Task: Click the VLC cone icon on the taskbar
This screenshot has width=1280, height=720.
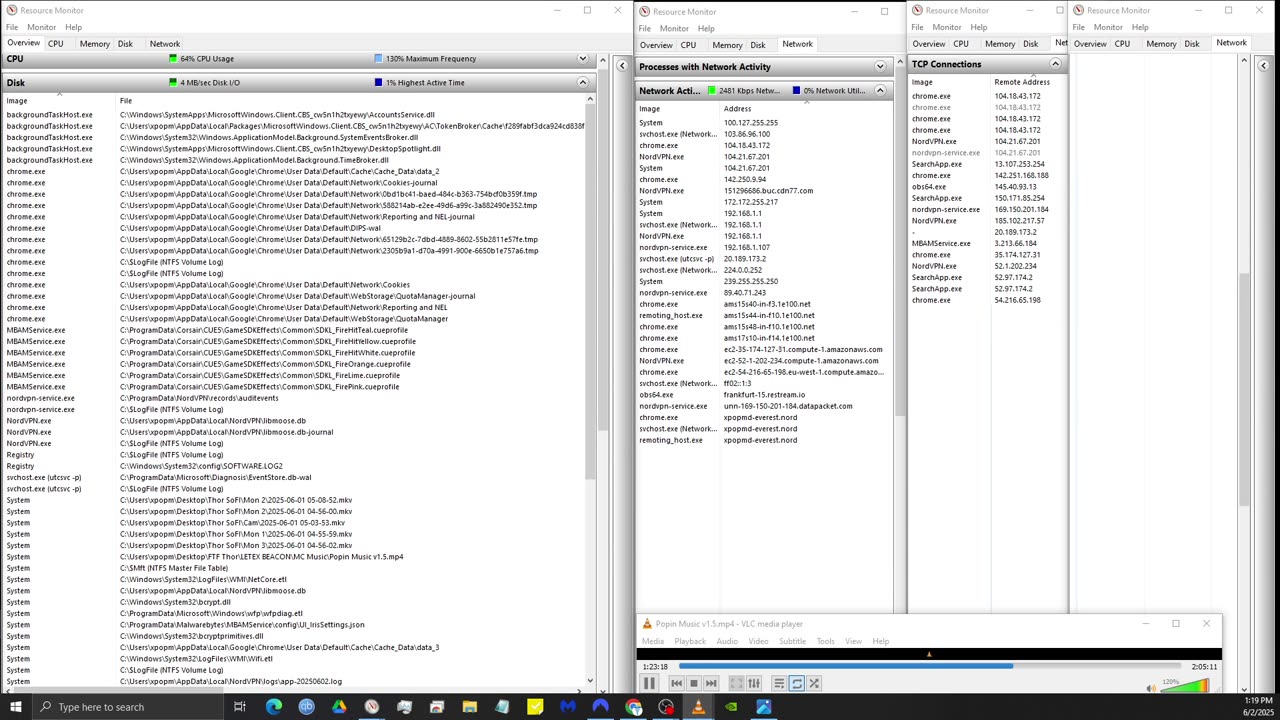Action: [x=698, y=707]
